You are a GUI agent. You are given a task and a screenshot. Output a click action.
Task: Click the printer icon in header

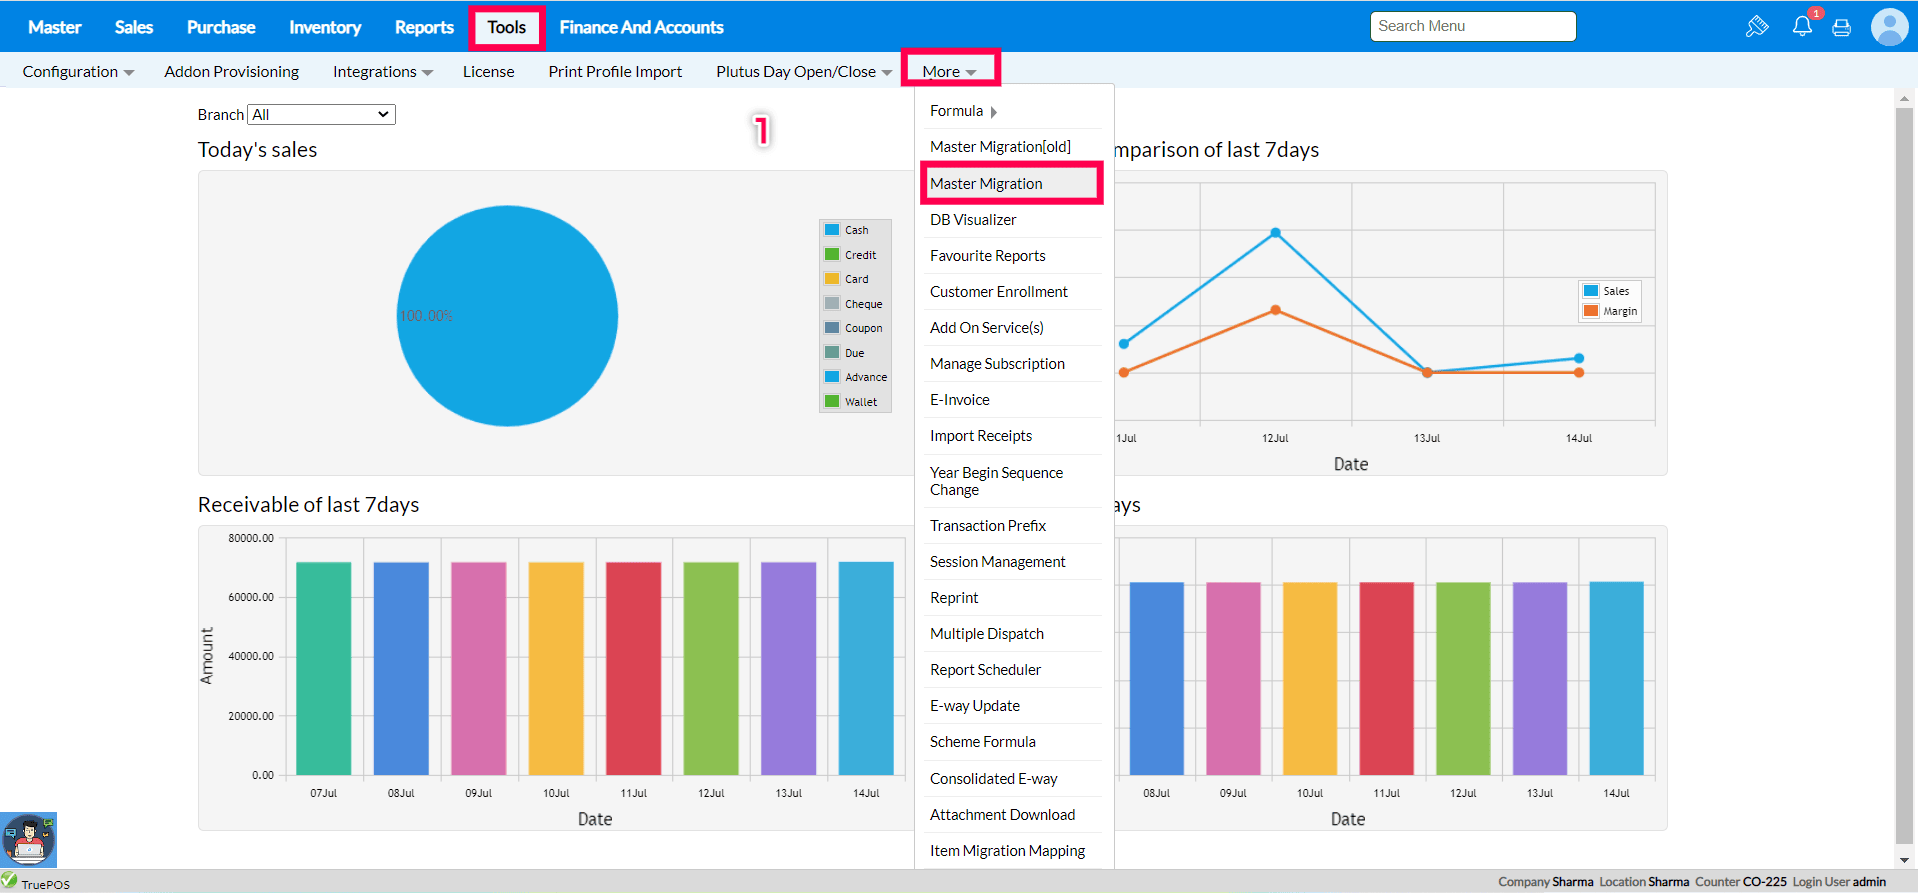point(1841,28)
